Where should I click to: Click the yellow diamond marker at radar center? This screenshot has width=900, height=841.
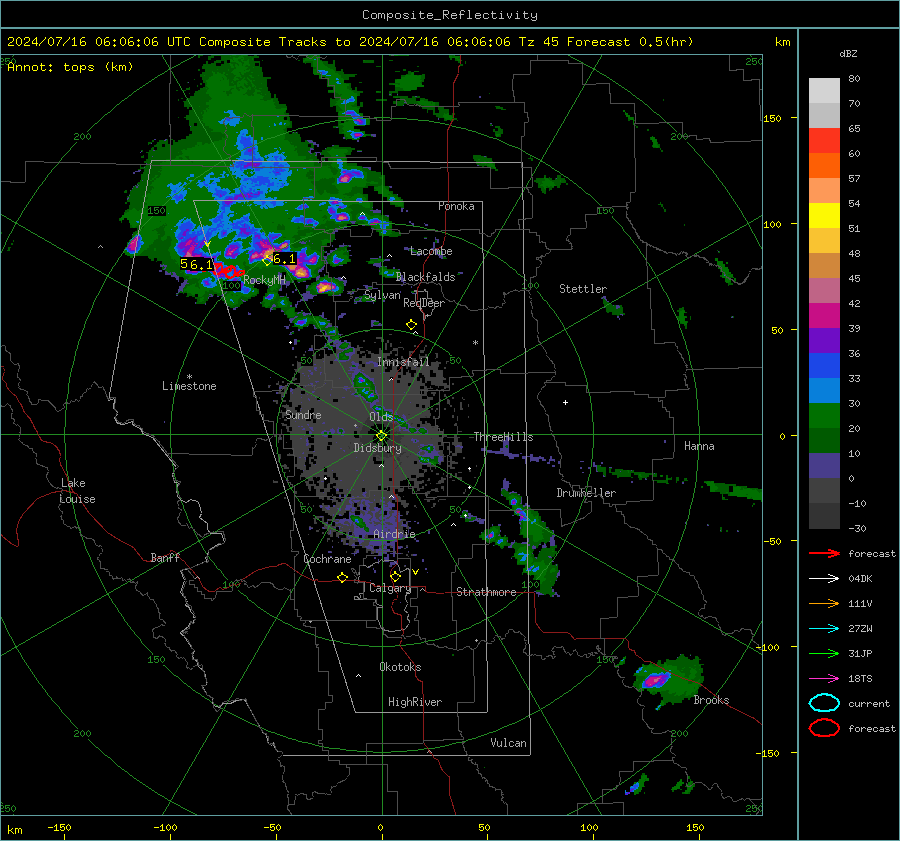click(382, 435)
